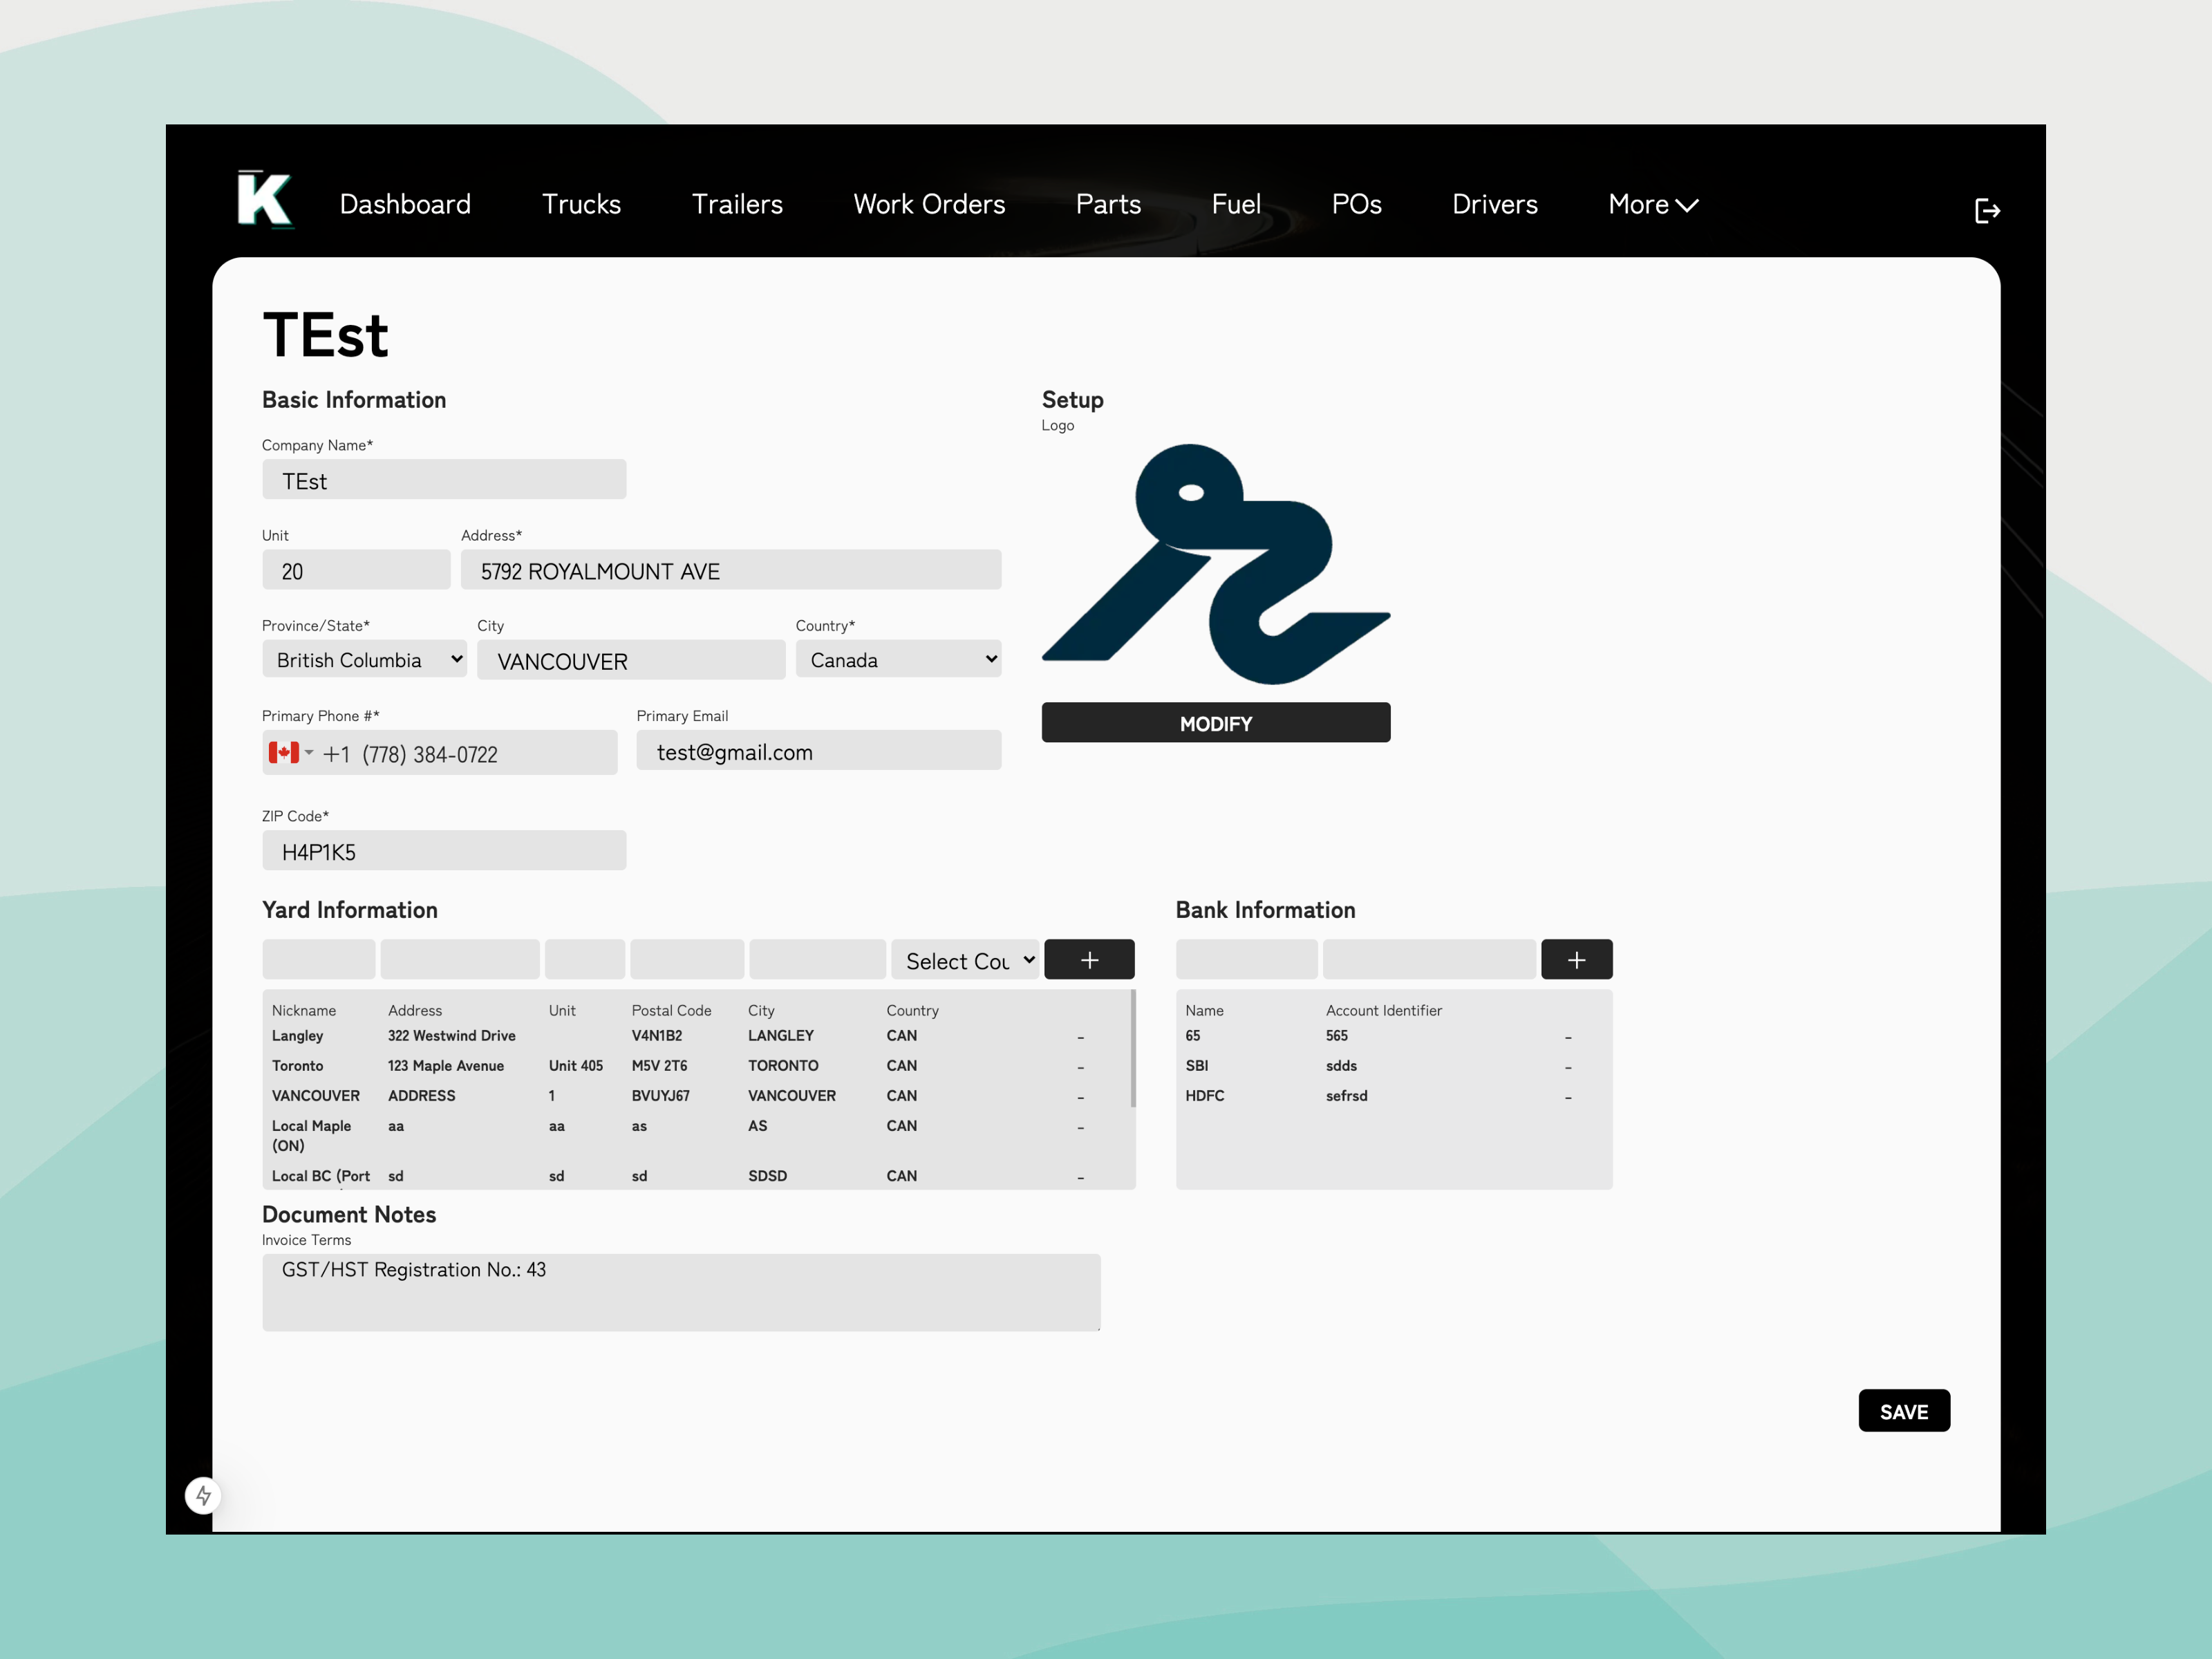Open the Country dropdown showing Canada

pyautogui.click(x=898, y=660)
